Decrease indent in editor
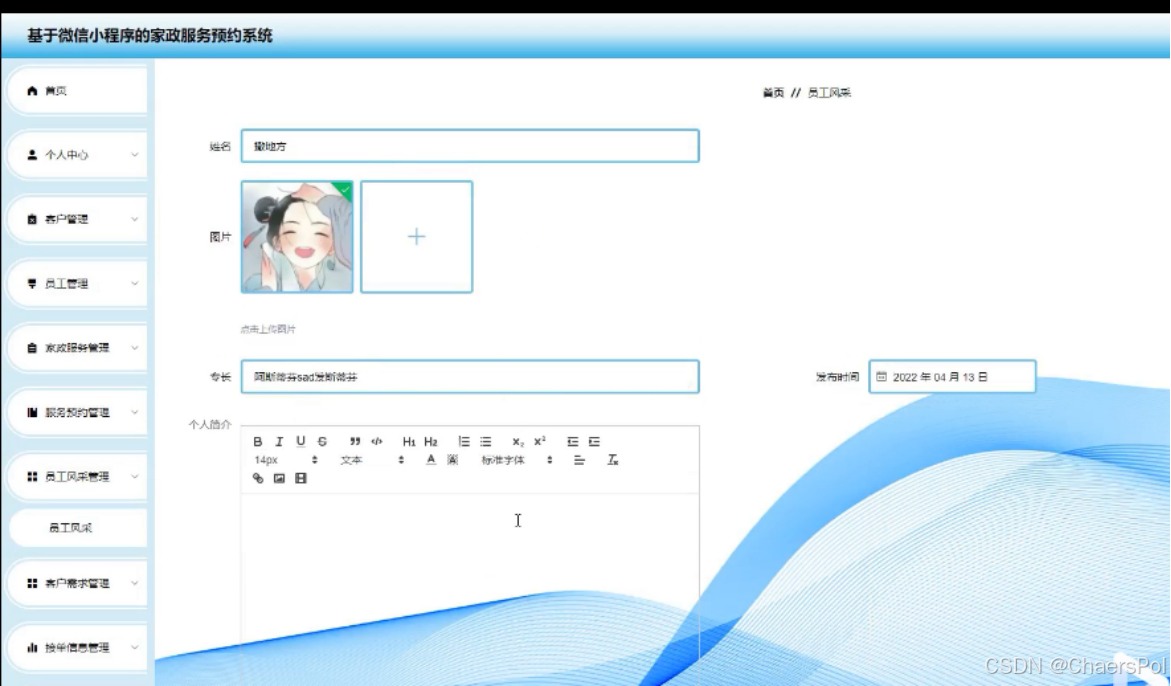Viewport: 1171px width, 686px height. [573, 442]
